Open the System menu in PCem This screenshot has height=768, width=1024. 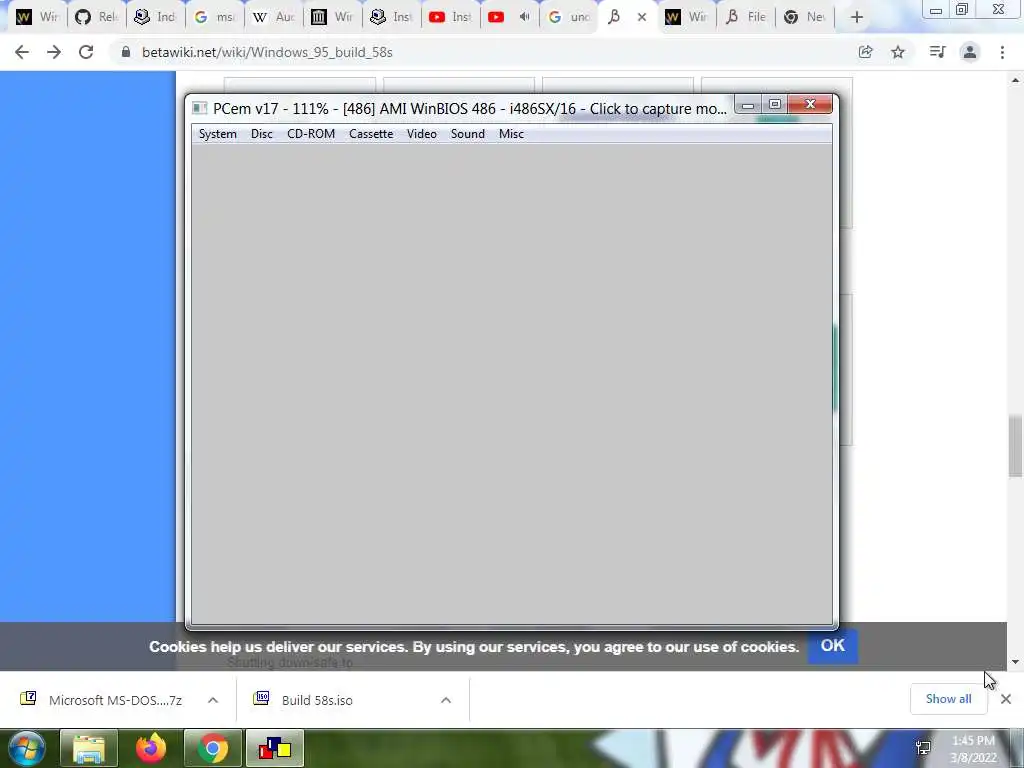click(x=217, y=134)
